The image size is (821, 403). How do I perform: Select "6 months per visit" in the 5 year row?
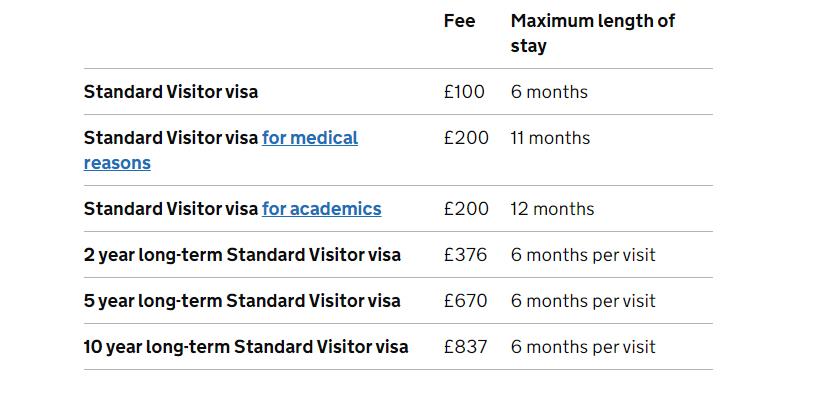(583, 301)
